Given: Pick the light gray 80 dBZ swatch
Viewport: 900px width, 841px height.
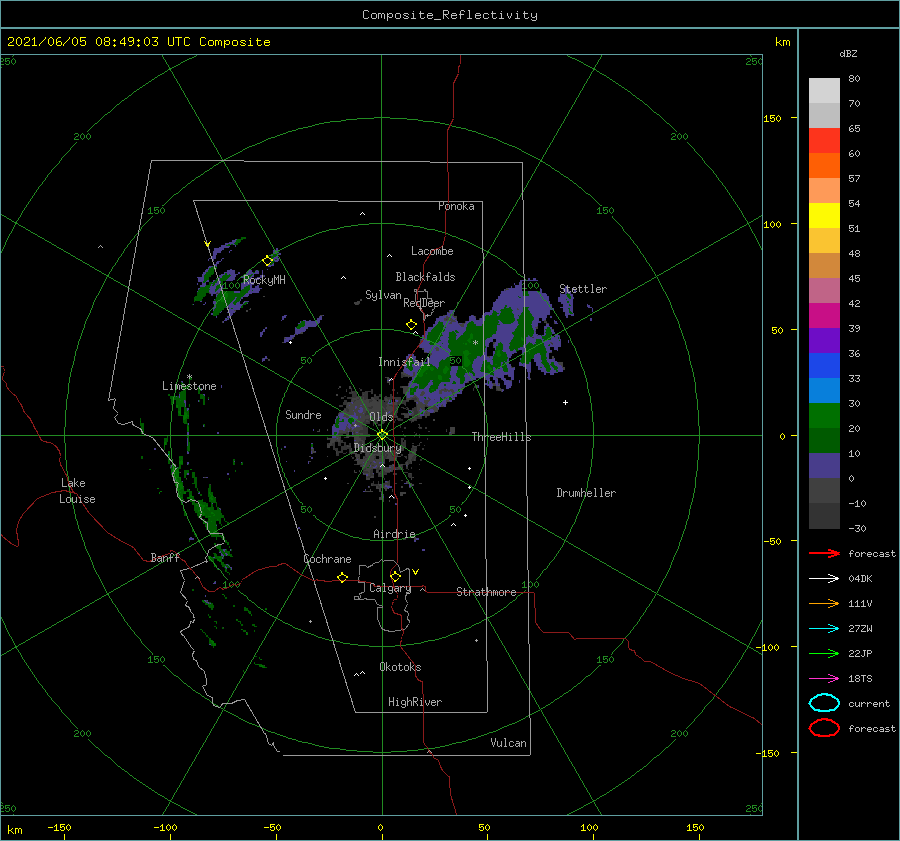Looking at the screenshot, I should [824, 91].
